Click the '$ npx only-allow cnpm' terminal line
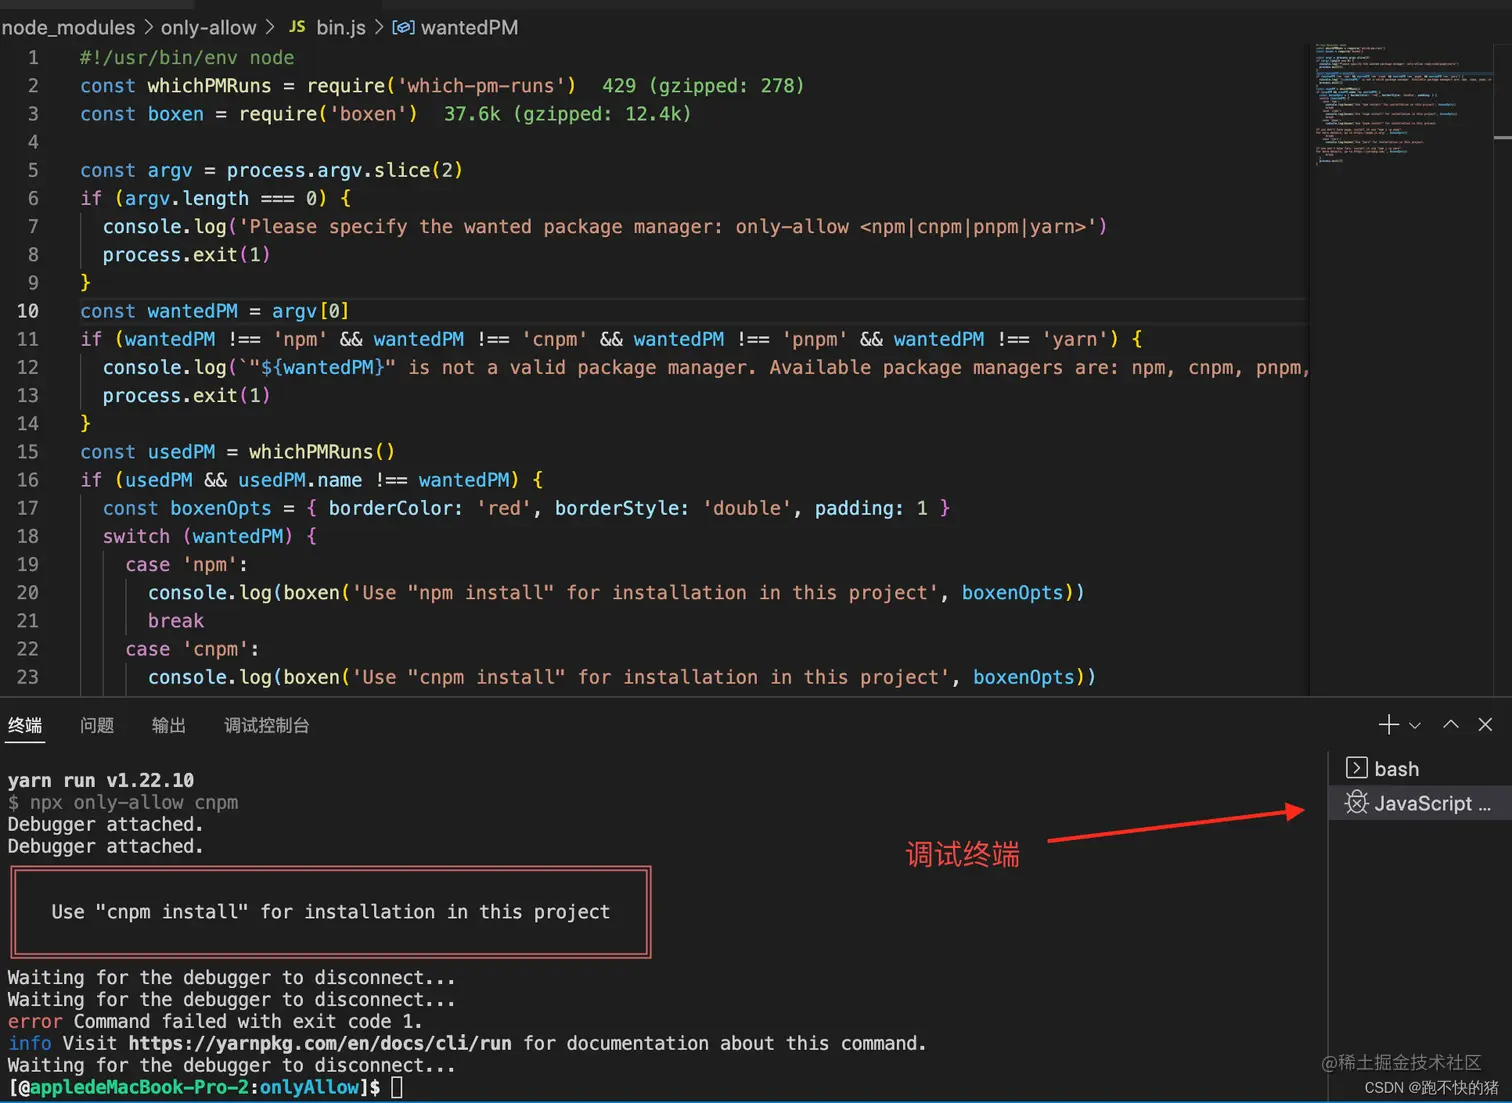The image size is (1512, 1103). pos(123,802)
